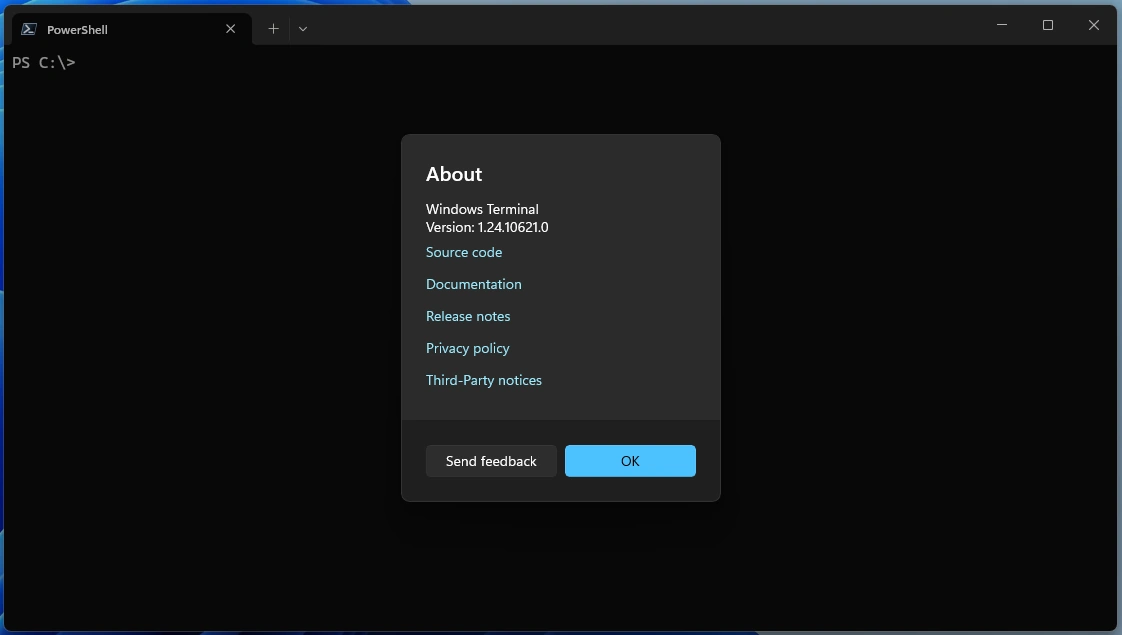Select the PowerShell tab title

77,30
